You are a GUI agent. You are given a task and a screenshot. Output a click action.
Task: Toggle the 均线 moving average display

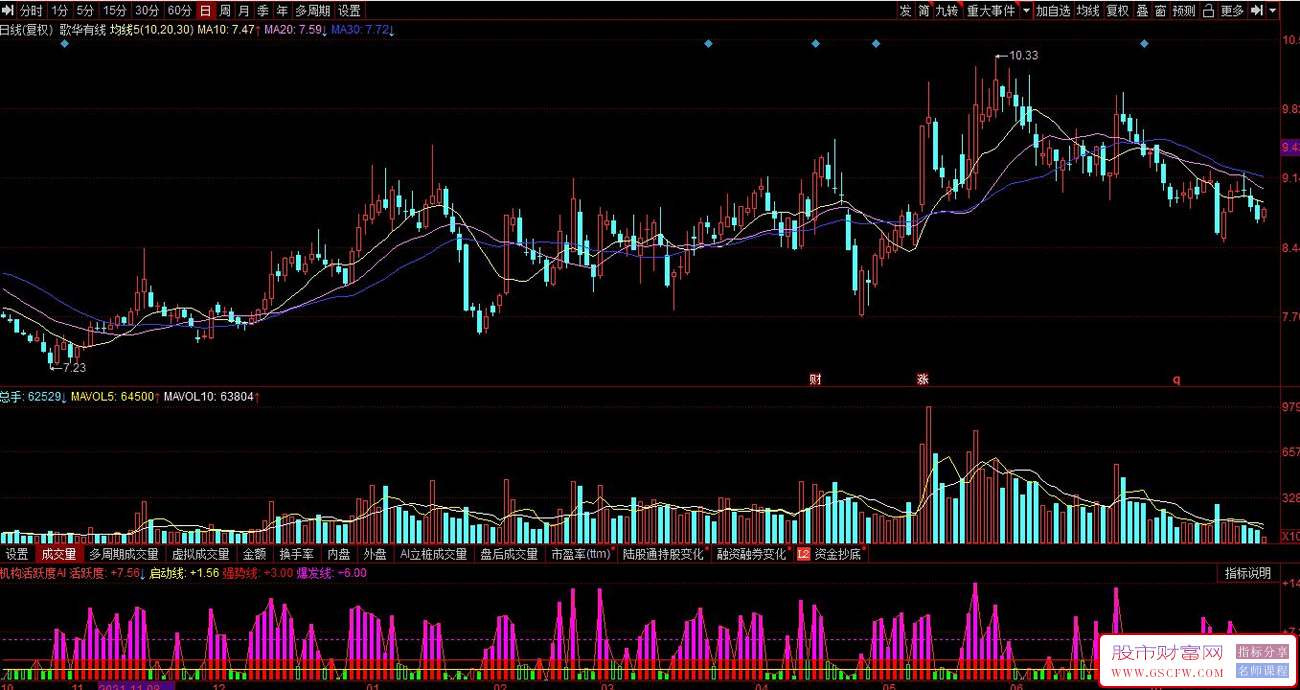[x=1088, y=11]
